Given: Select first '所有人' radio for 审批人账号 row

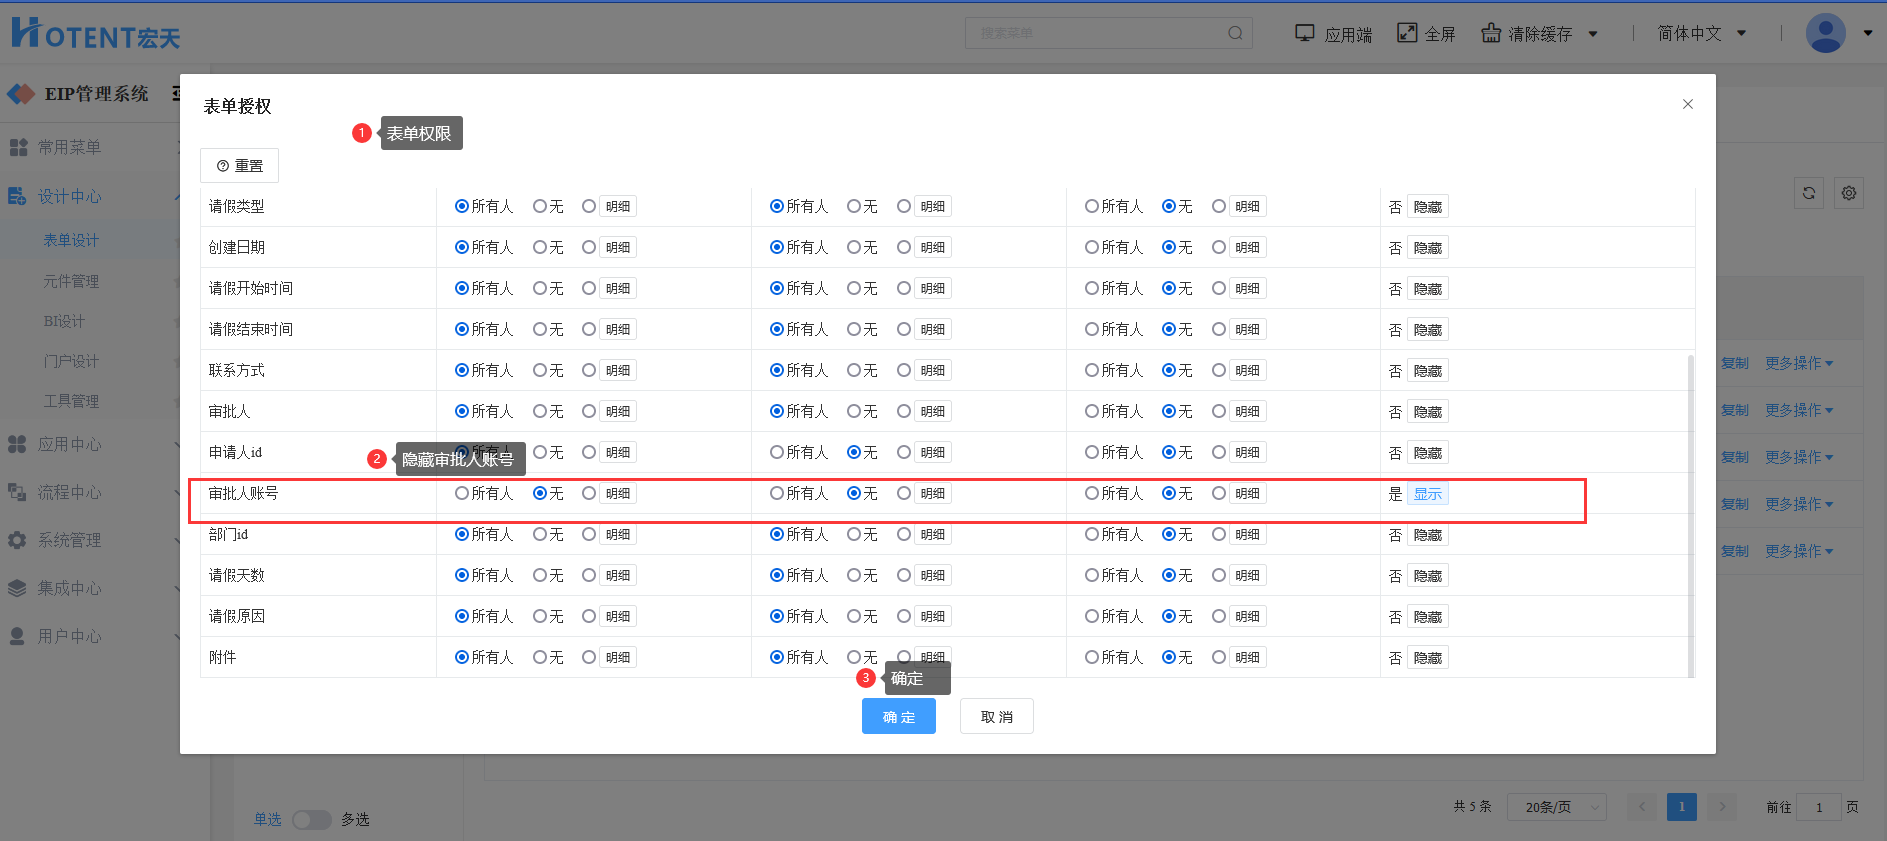Looking at the screenshot, I should pyautogui.click(x=462, y=493).
